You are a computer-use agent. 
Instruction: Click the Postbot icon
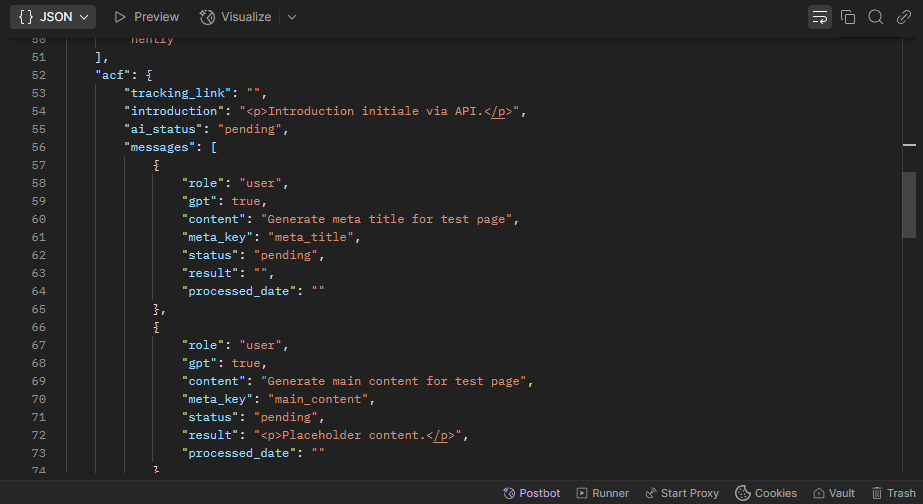509,493
